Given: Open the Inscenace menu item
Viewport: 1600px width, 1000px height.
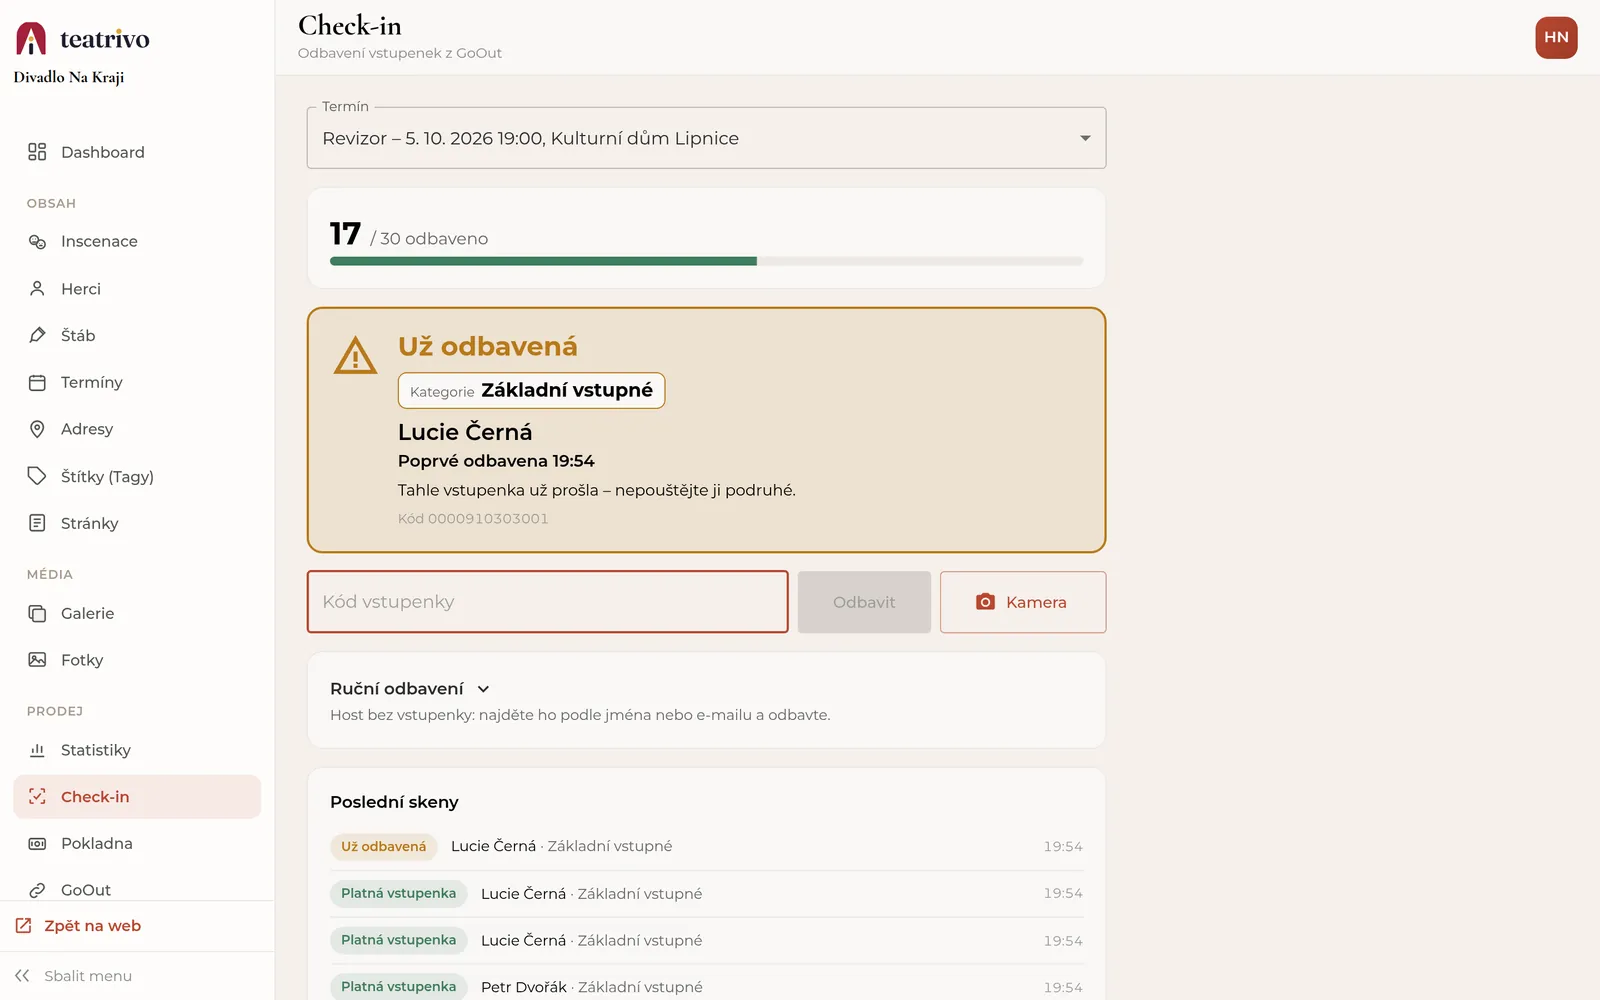Looking at the screenshot, I should pos(137,242).
